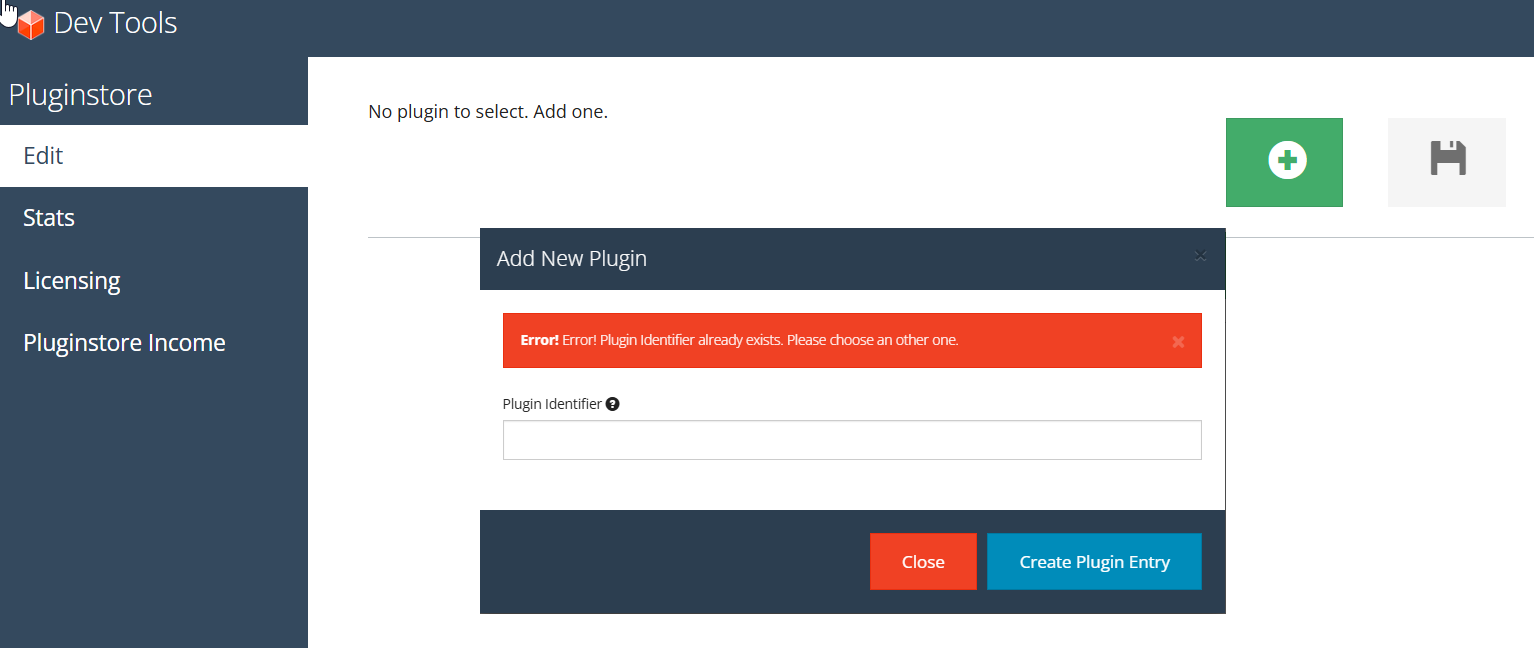Image resolution: width=1534 pixels, height=648 pixels.
Task: Navigate to Pluginstore Income
Action: point(124,343)
